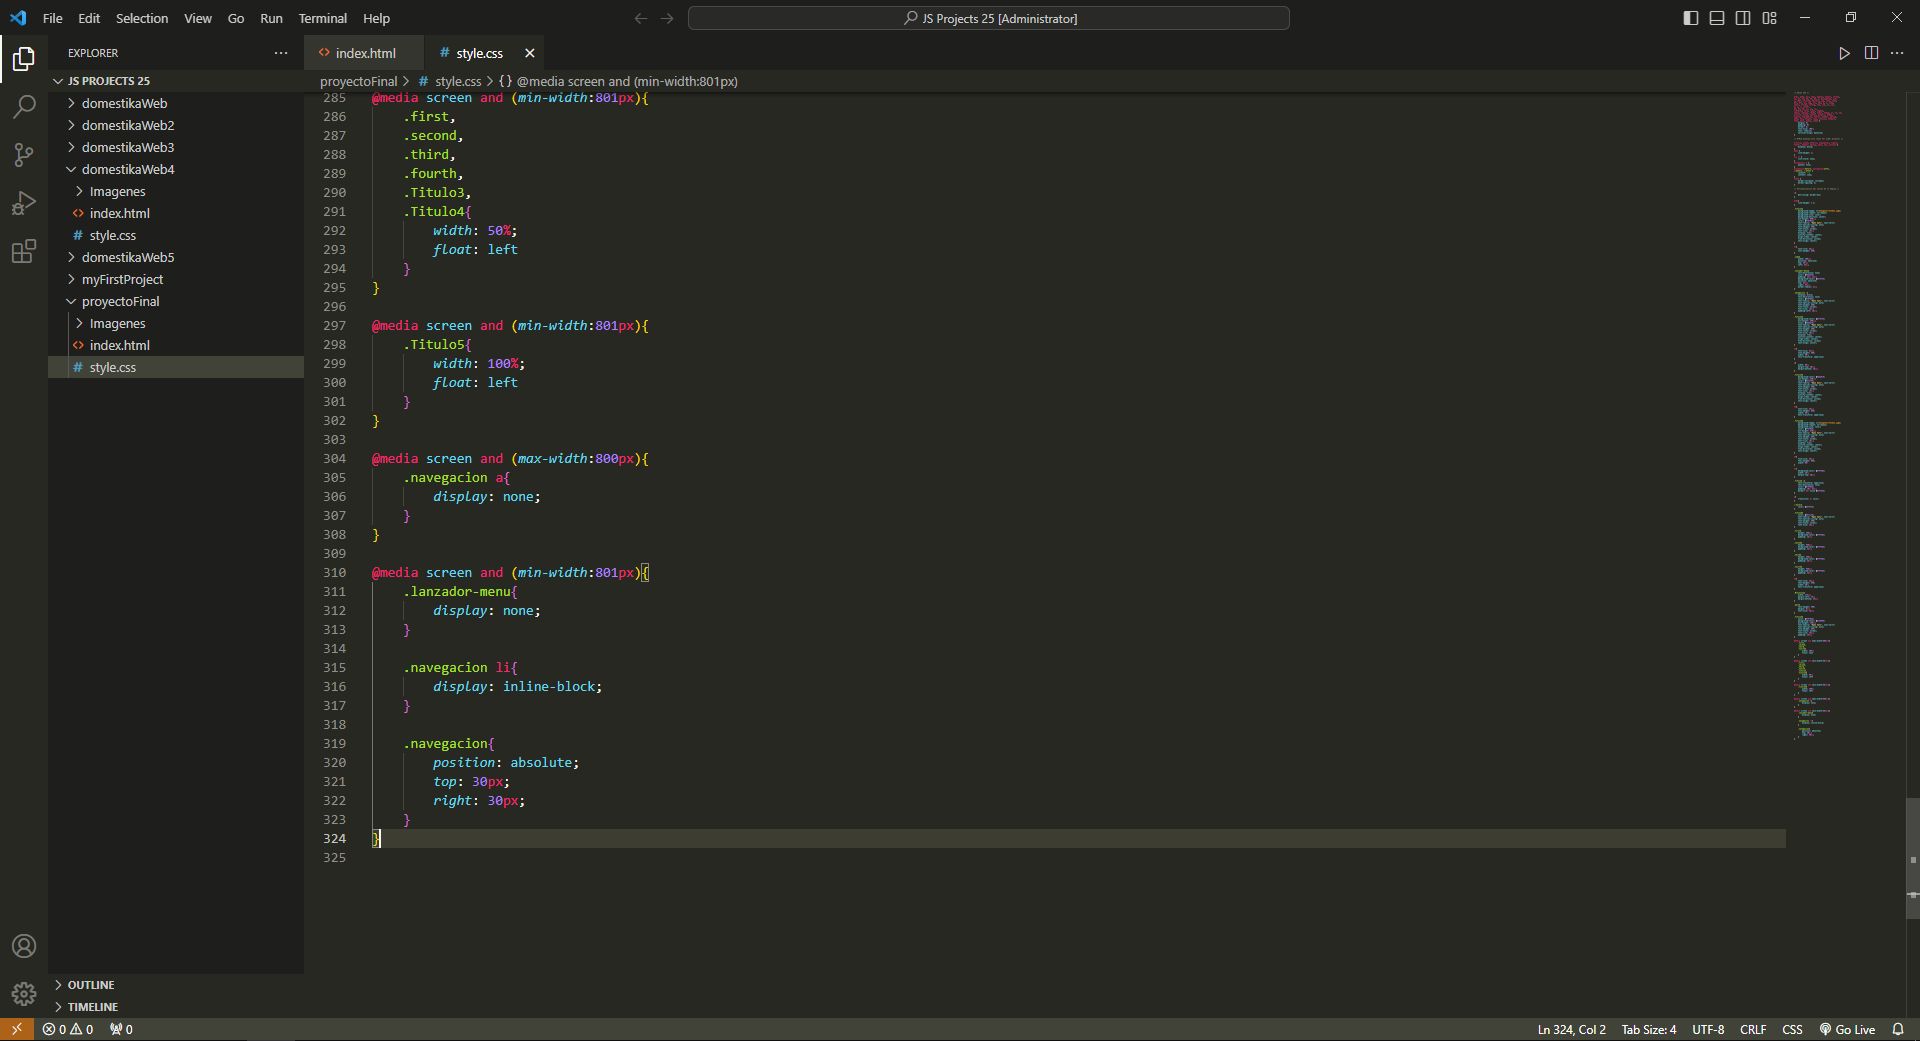The height and width of the screenshot is (1041, 1920).
Task: Split the editor to the right
Action: [1871, 53]
